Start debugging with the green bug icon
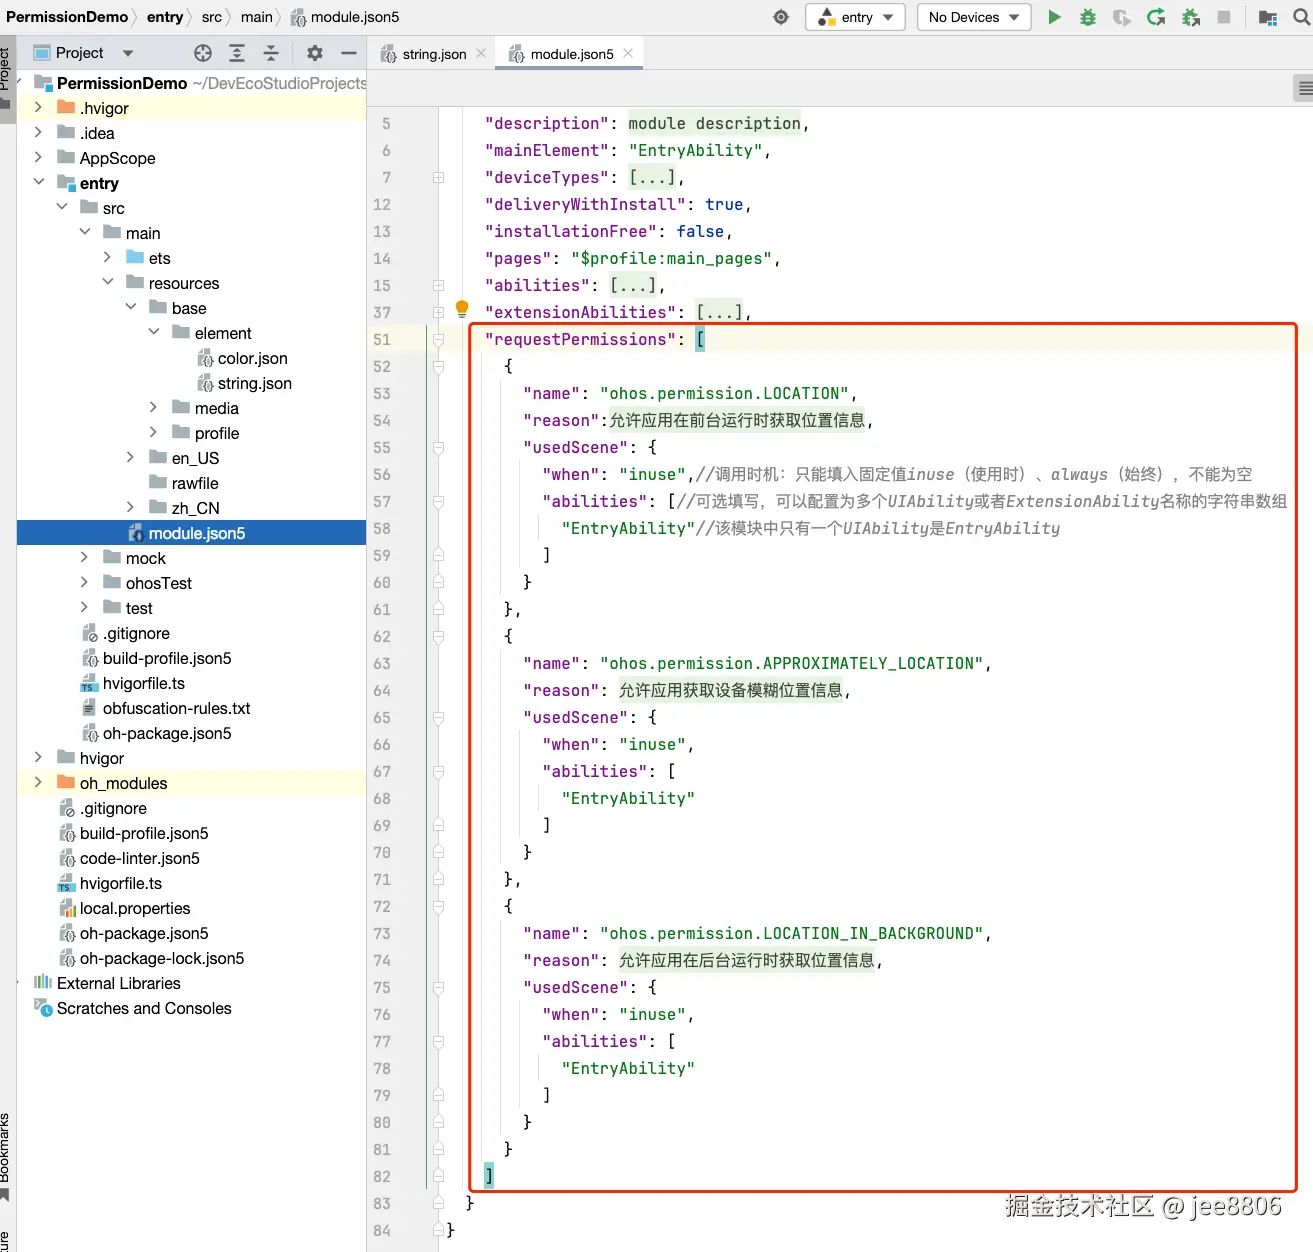Screen dimensions: 1313x1252 click(1088, 17)
